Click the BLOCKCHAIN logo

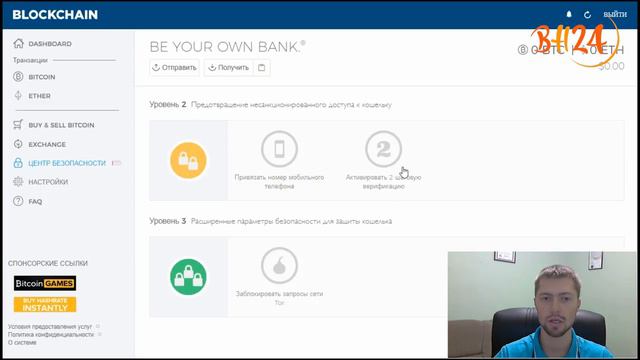point(55,15)
